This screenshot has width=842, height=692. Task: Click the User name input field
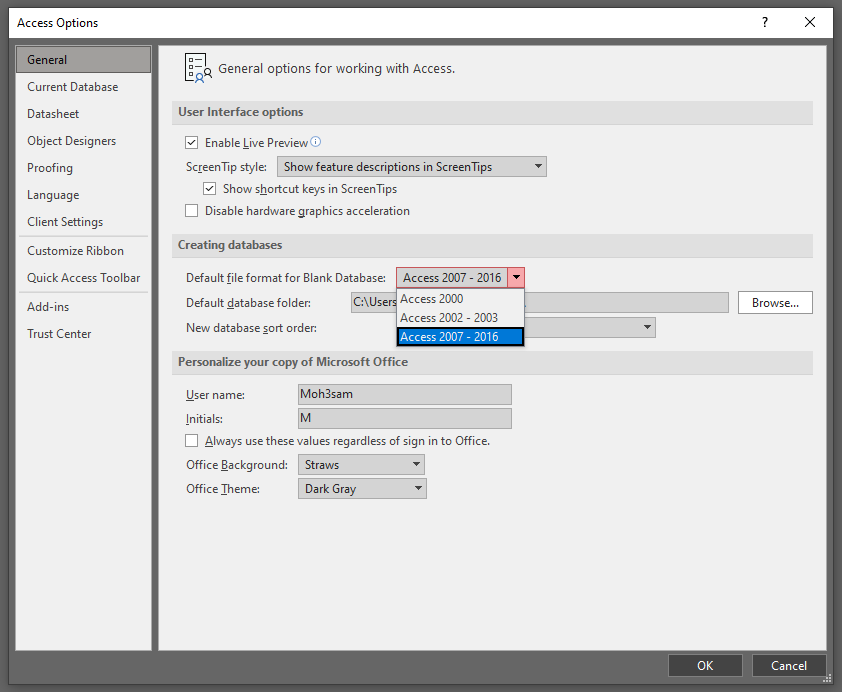coord(405,394)
